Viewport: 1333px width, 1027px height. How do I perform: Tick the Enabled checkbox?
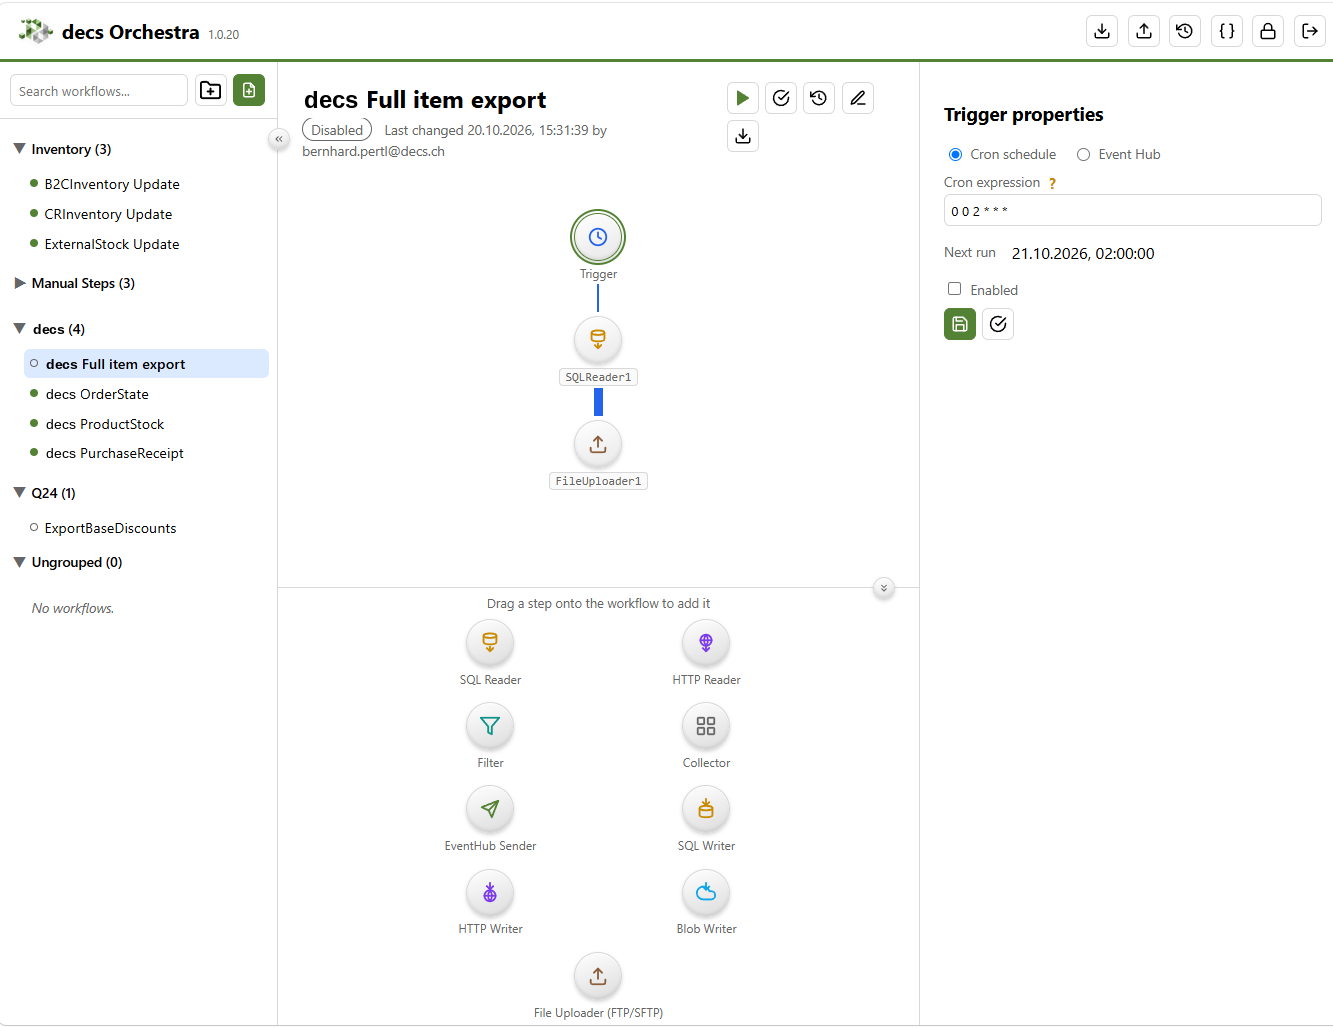(955, 289)
